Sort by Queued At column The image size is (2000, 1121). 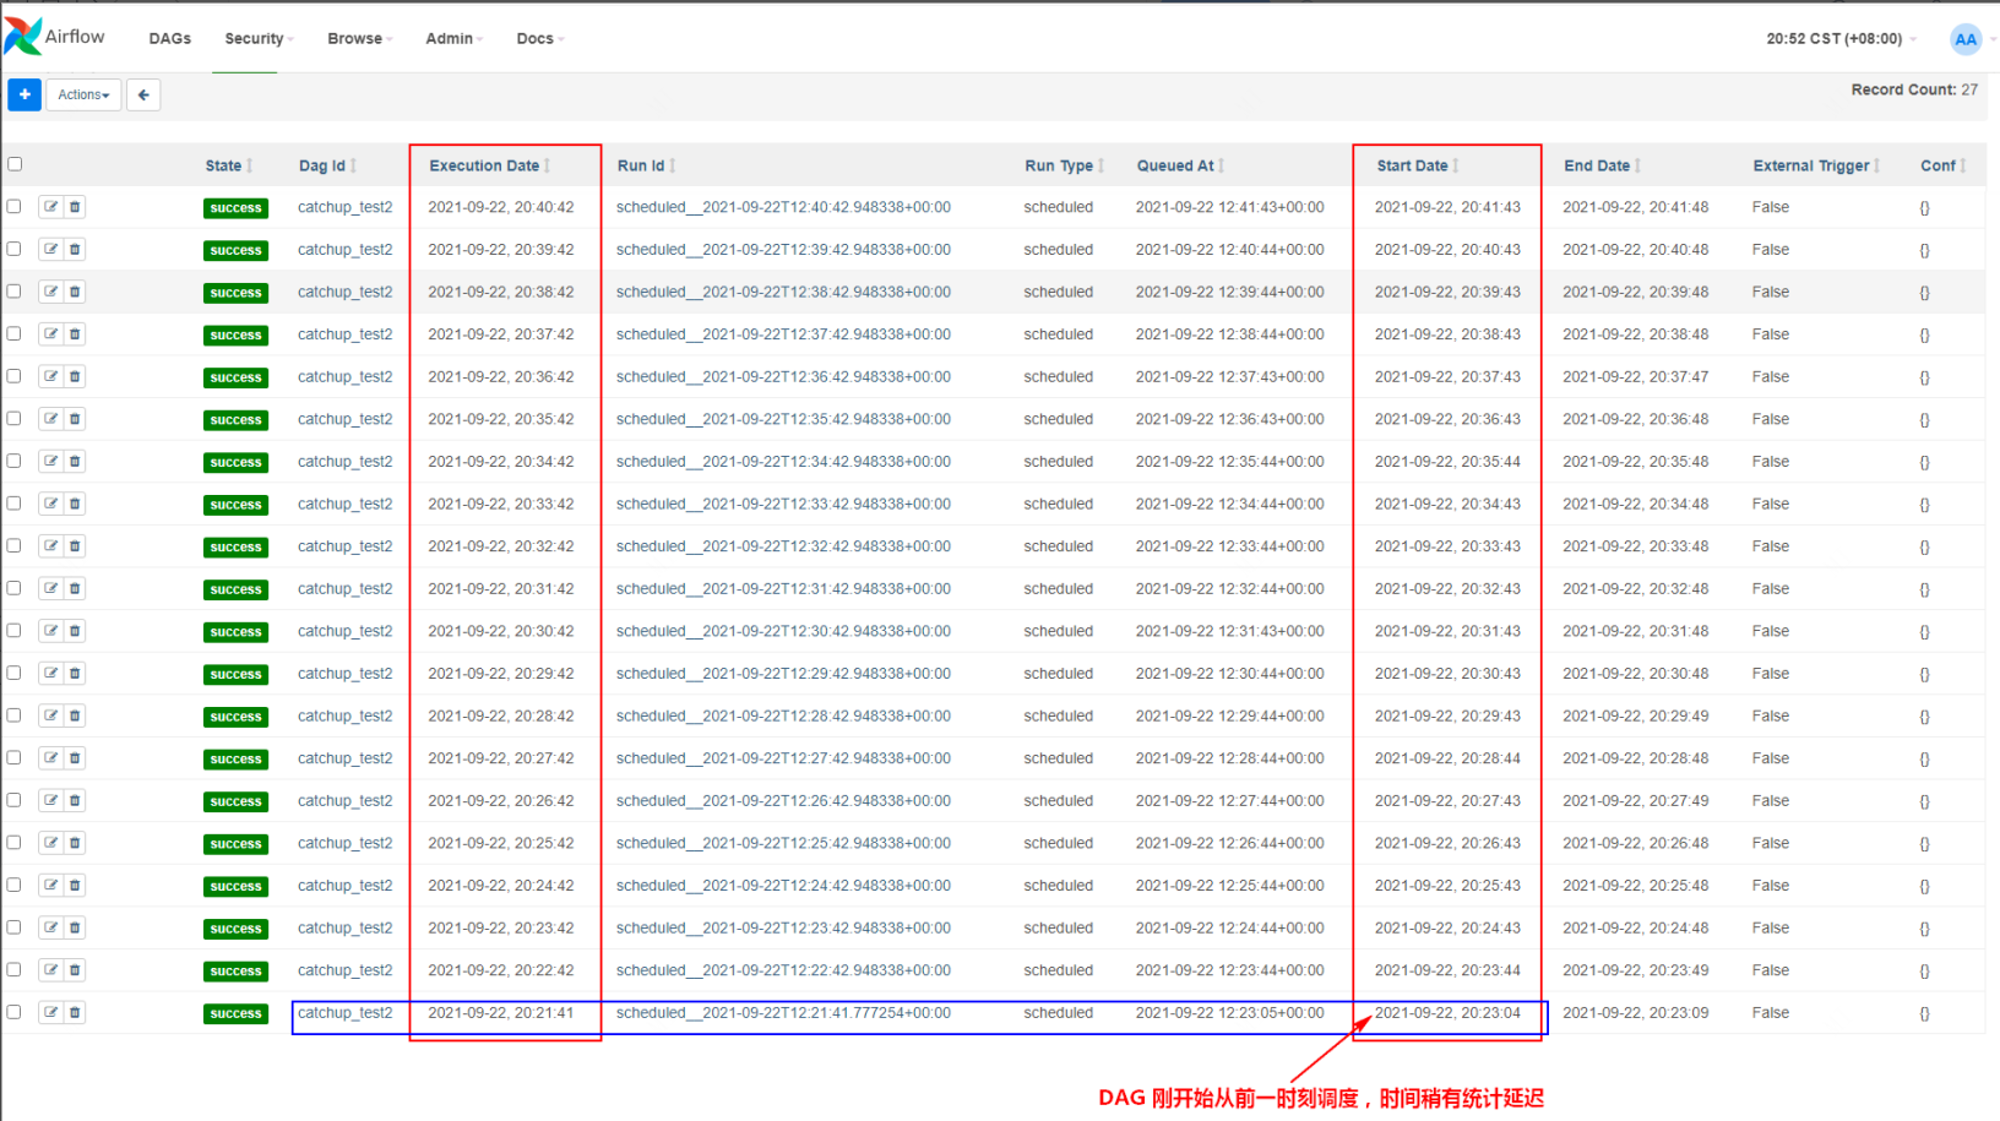1180,166
